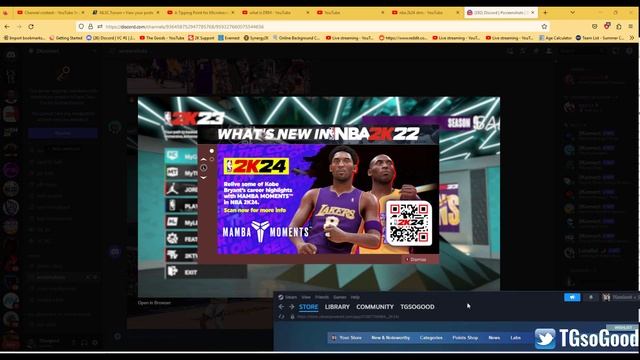Open the Import bookmarks item in the bookmarks bar
Viewport: 640px width, 360px height.
point(24,38)
